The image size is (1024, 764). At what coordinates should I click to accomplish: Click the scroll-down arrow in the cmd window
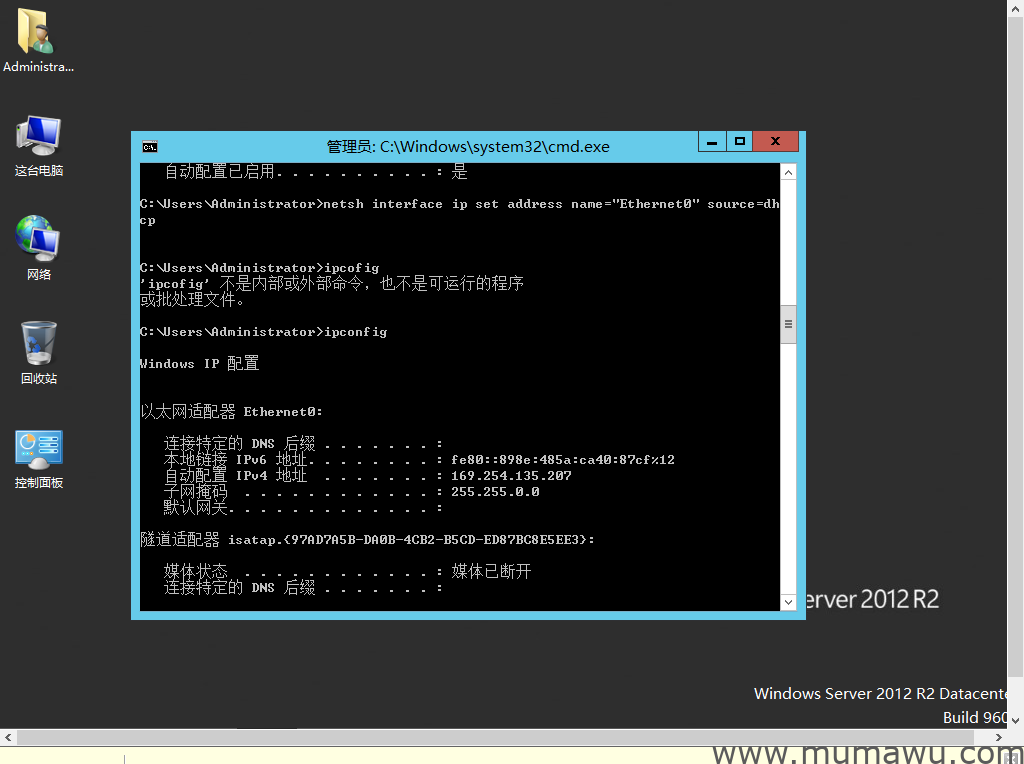[x=788, y=601]
